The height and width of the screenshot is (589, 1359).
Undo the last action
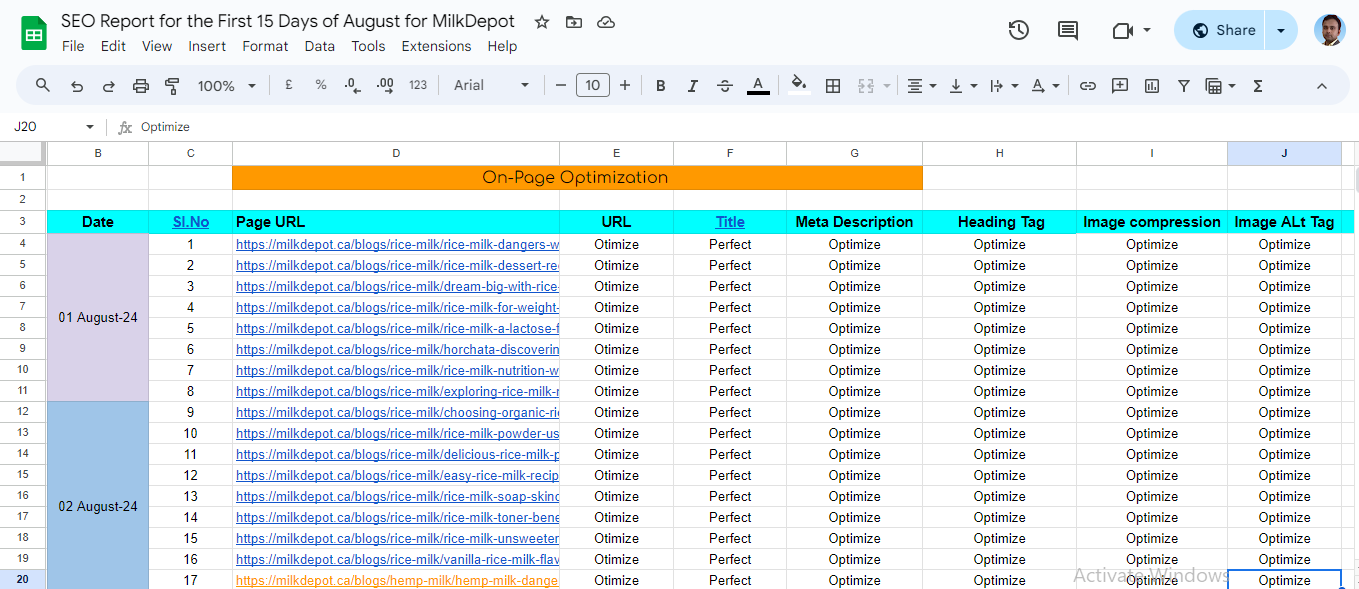tap(76, 86)
